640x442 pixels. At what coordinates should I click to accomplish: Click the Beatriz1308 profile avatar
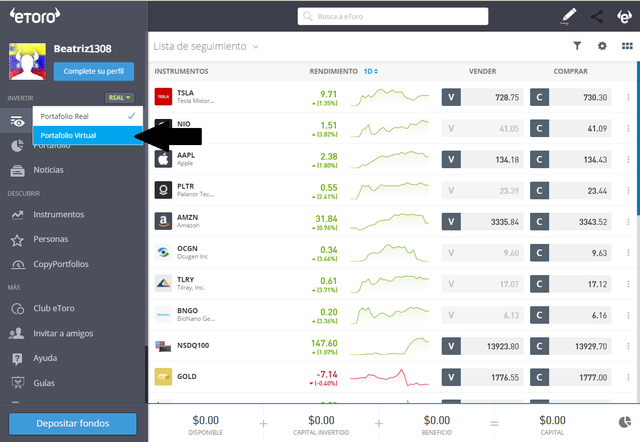[27, 61]
